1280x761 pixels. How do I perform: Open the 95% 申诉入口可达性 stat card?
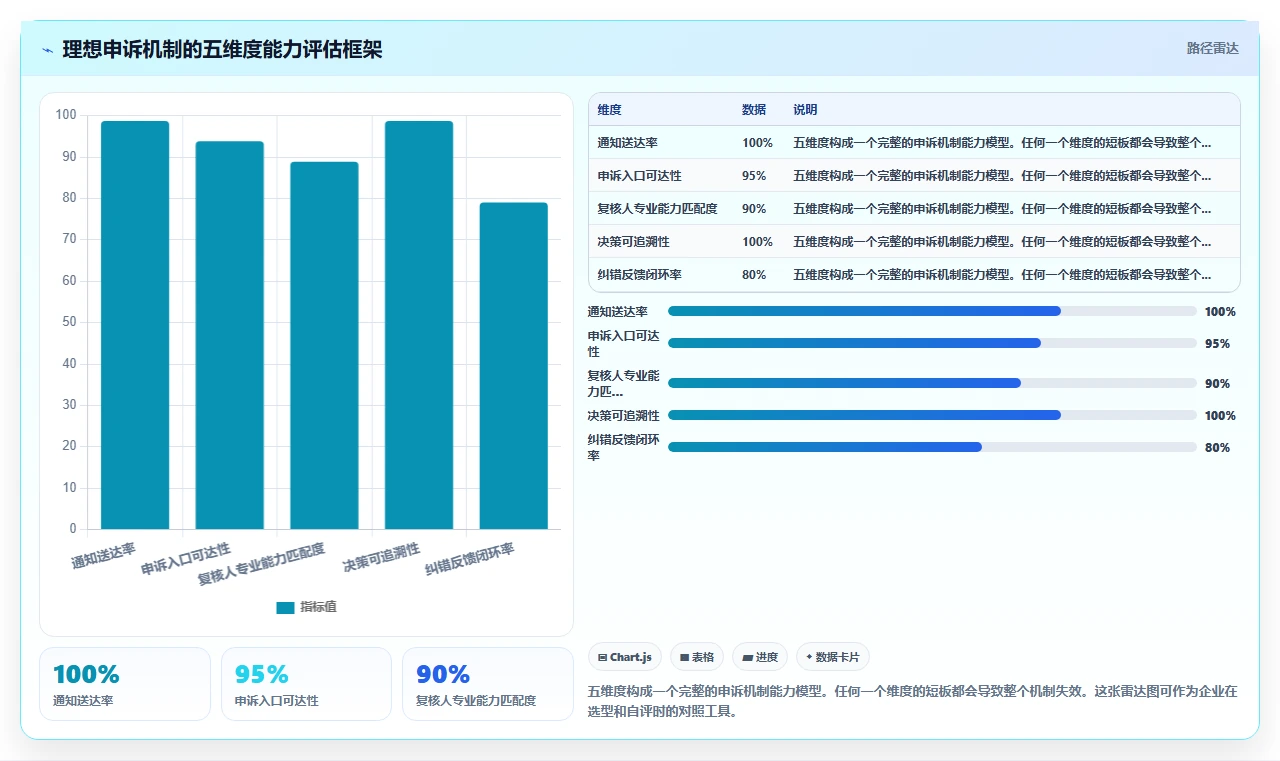[x=306, y=684]
